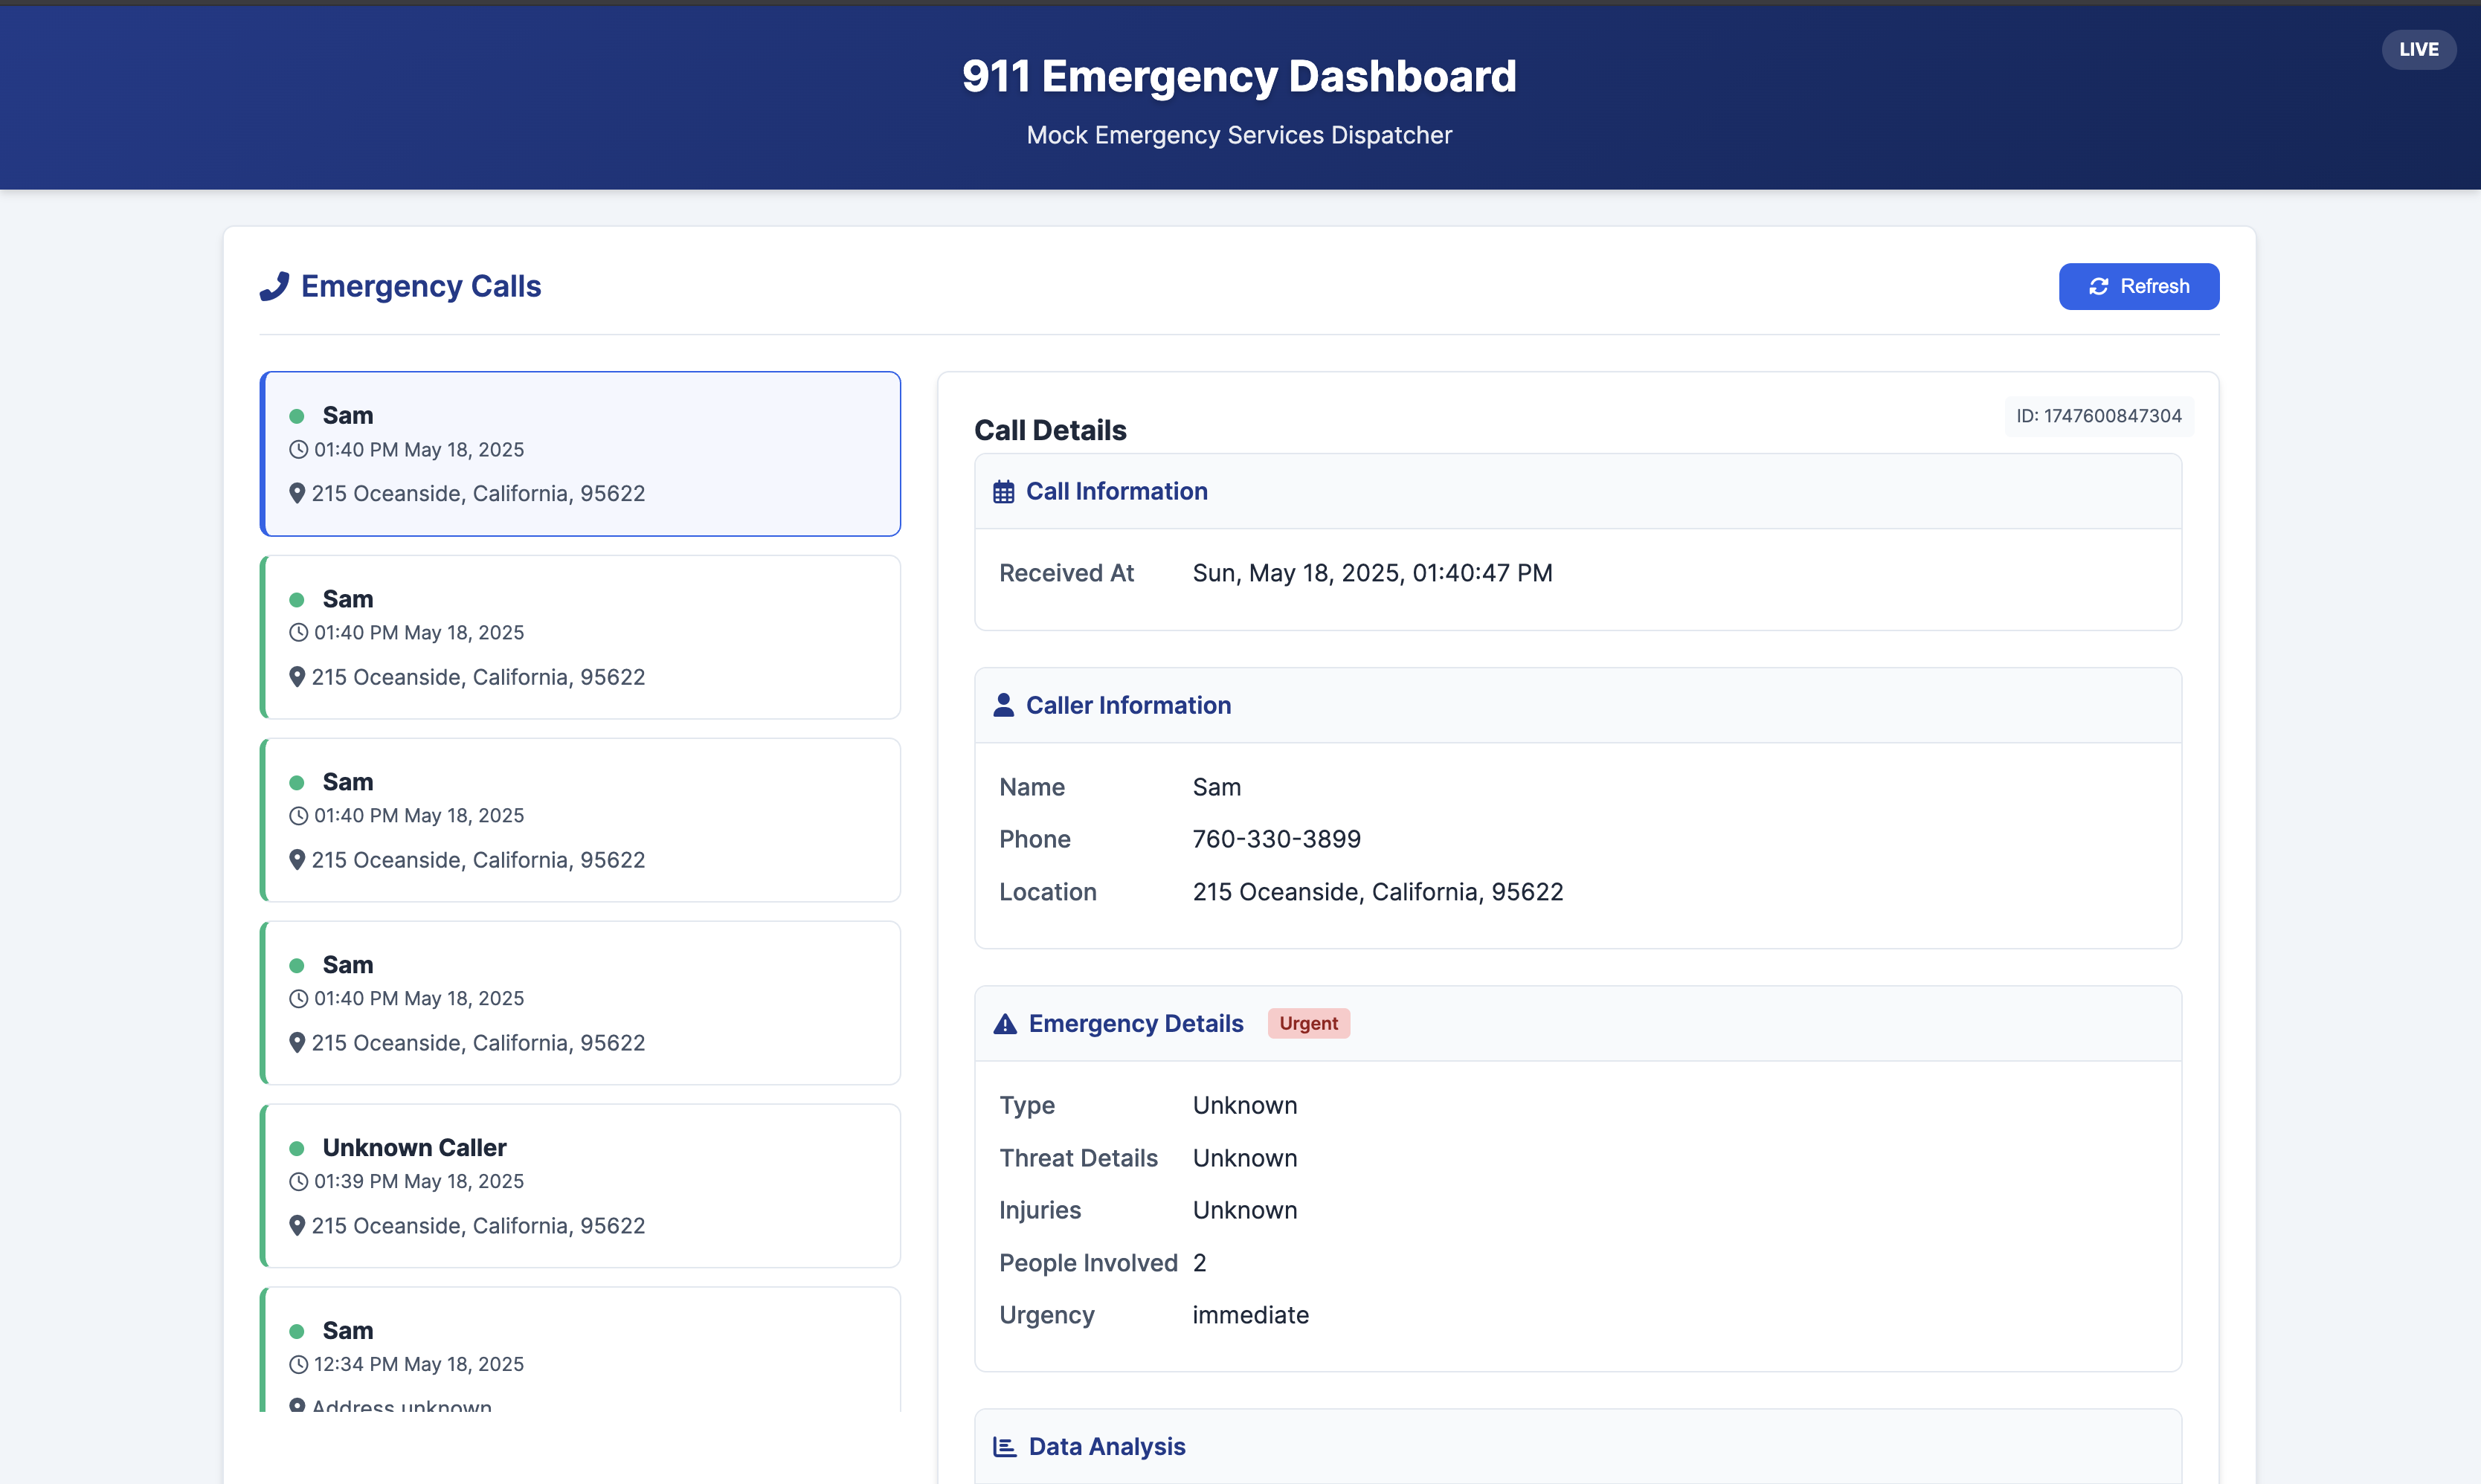Click the location pin icon in the selected call
Viewport: 2481px width, 1484px height.
(x=297, y=493)
